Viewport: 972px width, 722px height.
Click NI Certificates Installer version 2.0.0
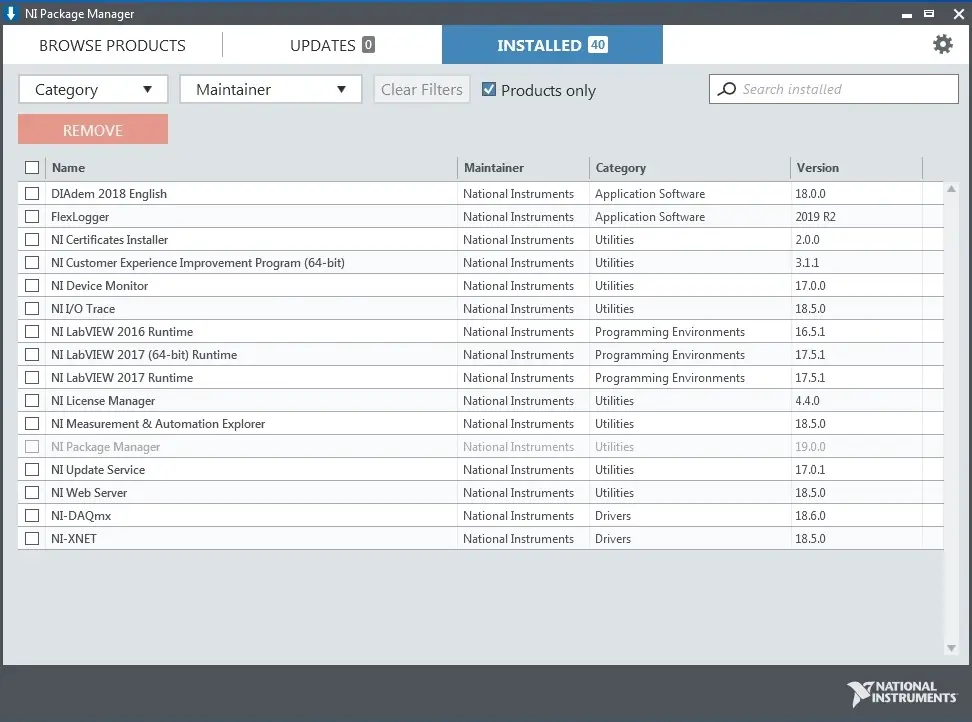click(807, 239)
